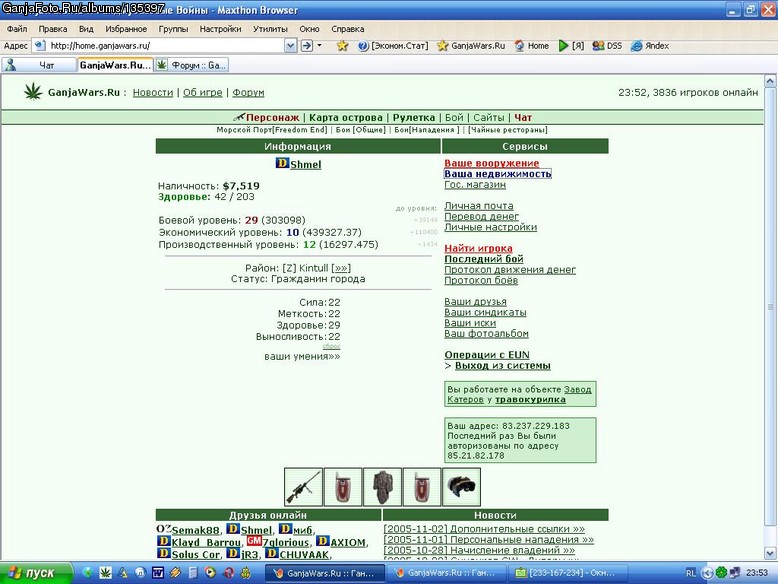The height and width of the screenshot is (584, 778).
Task: Click Выход из системы to log out
Action: coord(503,366)
